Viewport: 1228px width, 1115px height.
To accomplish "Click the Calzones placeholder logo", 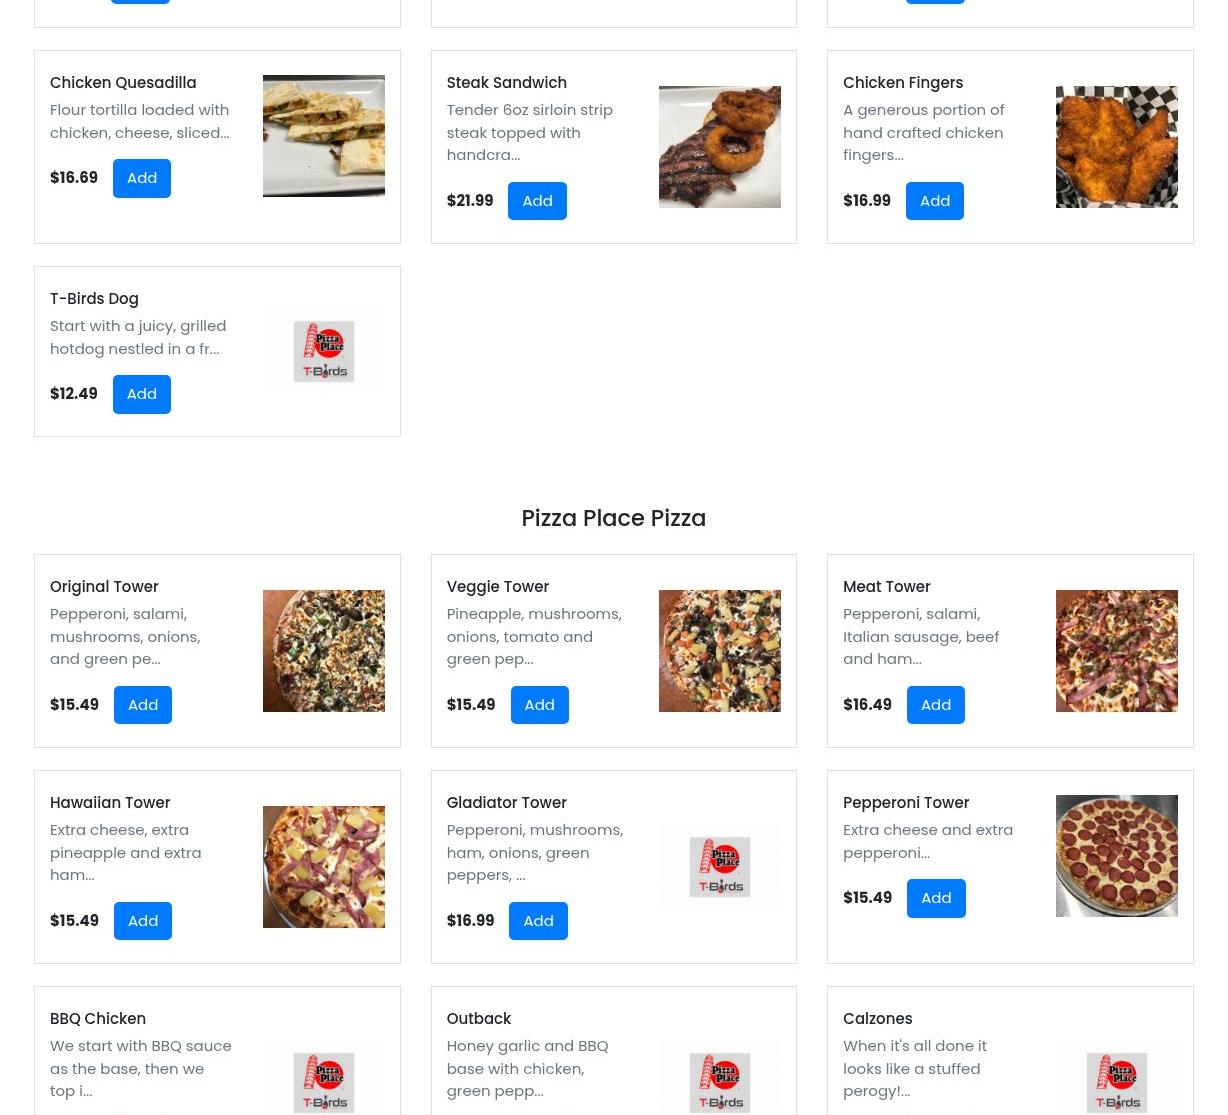I will [x=1117, y=1078].
